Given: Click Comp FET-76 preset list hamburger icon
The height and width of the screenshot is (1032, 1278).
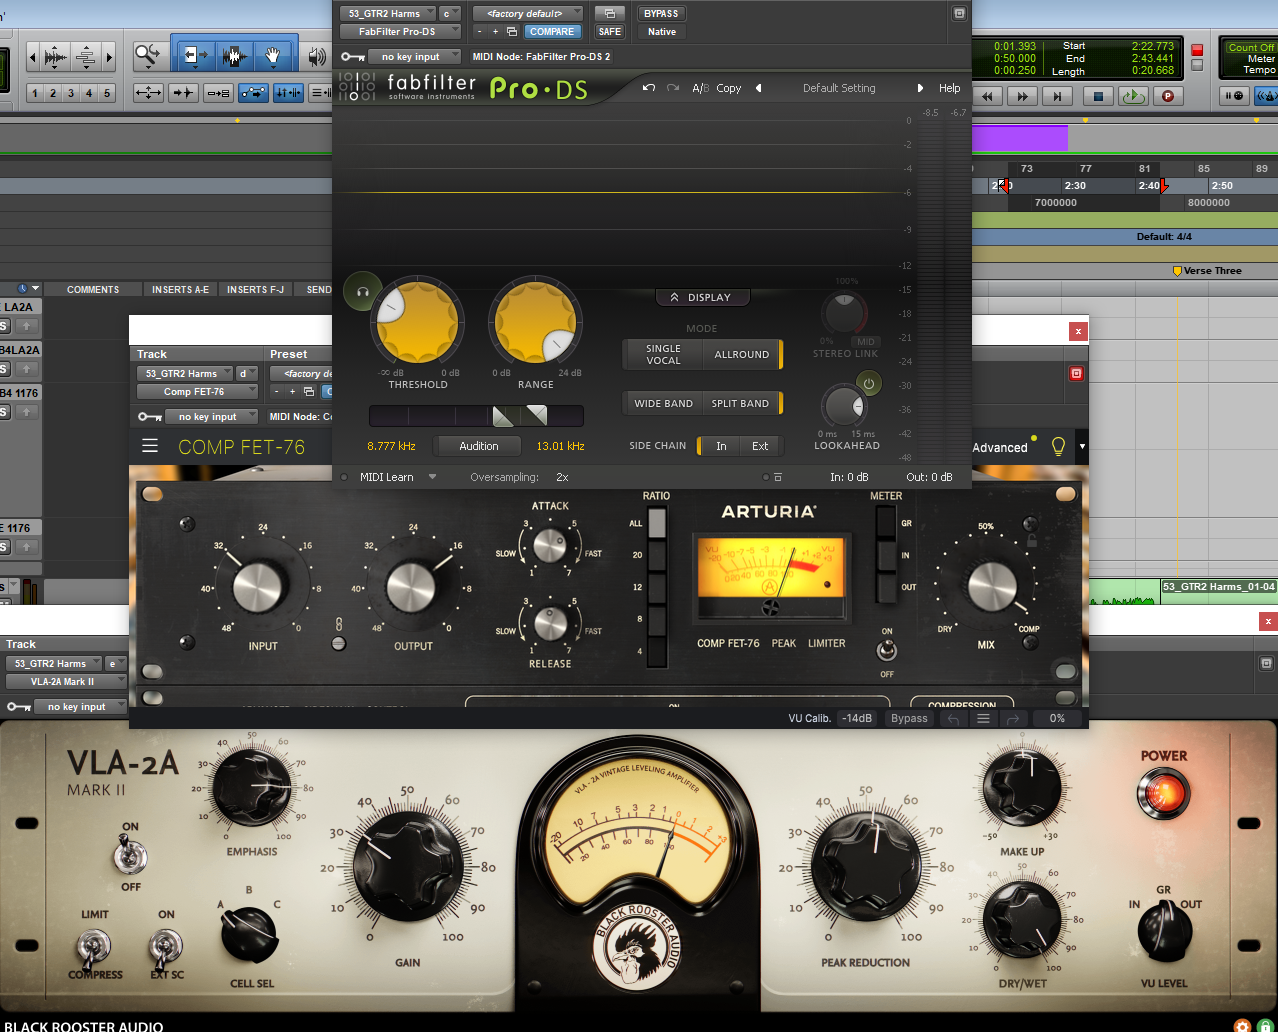Looking at the screenshot, I should 983,718.
